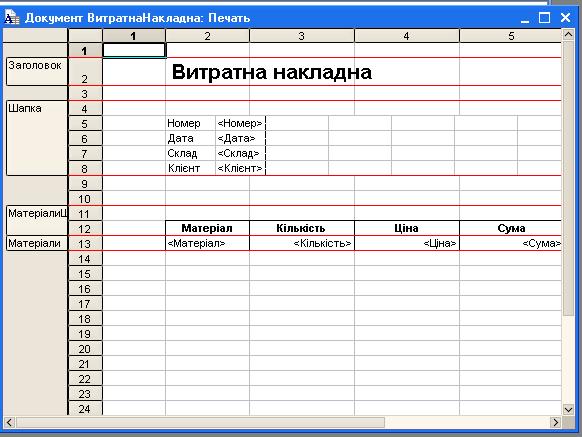This screenshot has width=582, height=437.
Task: Select row header 24
Action: coord(85,408)
